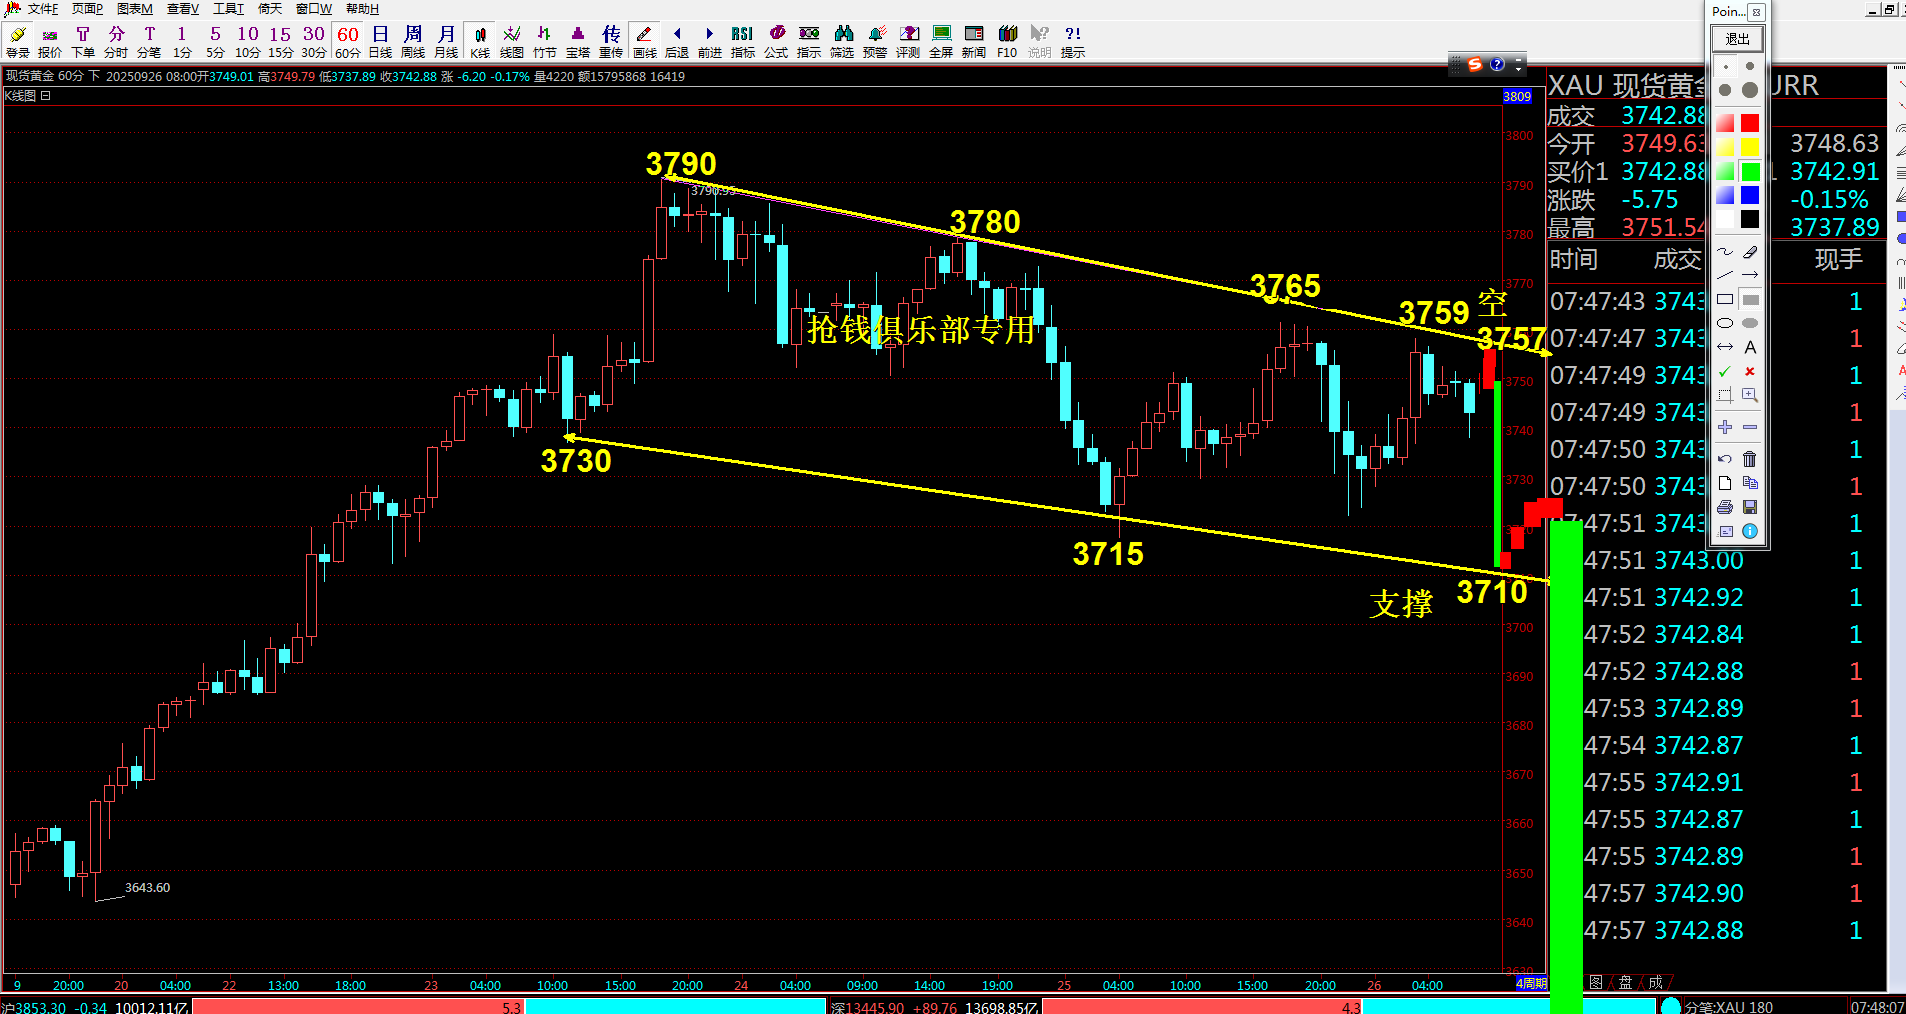Collapse the K线图 panel box
Image resolution: width=1906 pixels, height=1014 pixels.
point(46,96)
